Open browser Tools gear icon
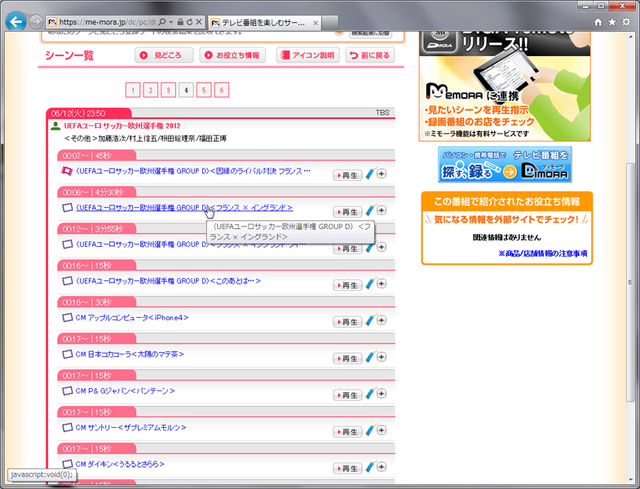Image resolution: width=640 pixels, height=489 pixels. pyautogui.click(x=626, y=22)
